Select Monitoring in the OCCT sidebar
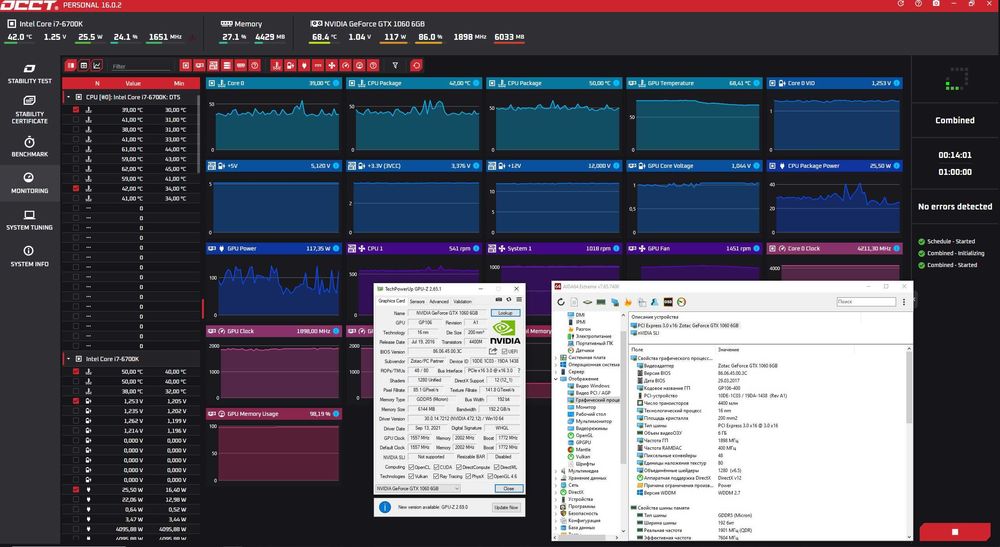1000x547 pixels. [x=29, y=182]
